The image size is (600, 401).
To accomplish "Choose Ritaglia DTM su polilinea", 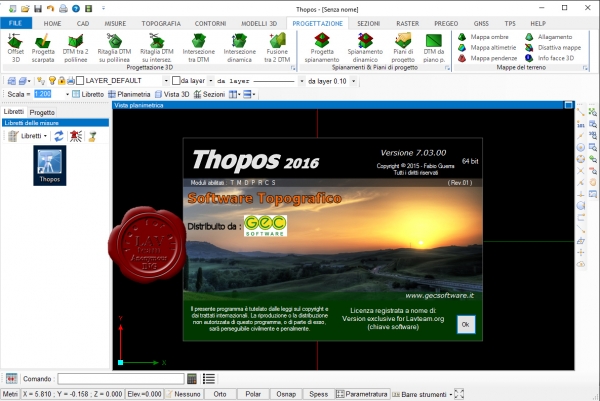I will pyautogui.click(x=114, y=48).
